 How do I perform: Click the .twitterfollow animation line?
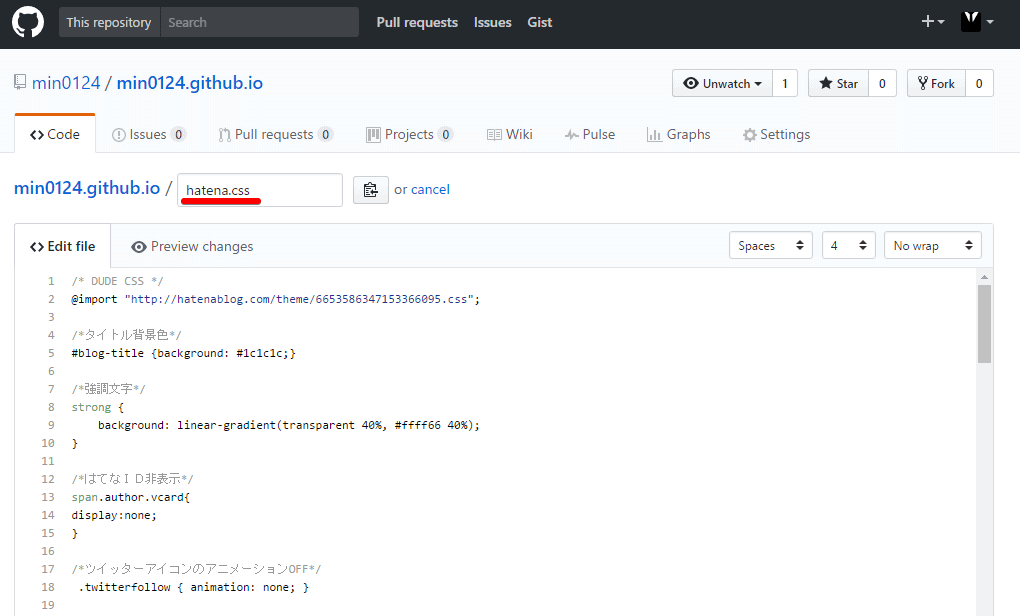click(194, 587)
